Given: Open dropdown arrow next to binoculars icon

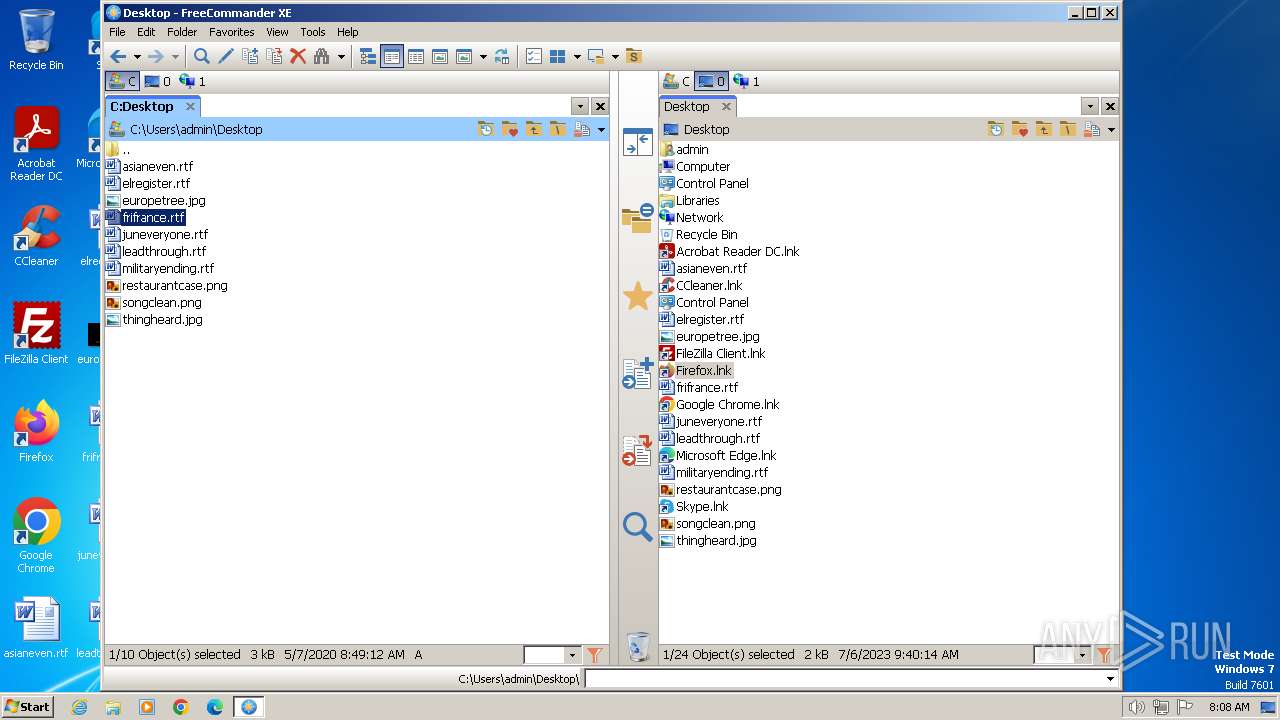Looking at the screenshot, I should [341, 57].
